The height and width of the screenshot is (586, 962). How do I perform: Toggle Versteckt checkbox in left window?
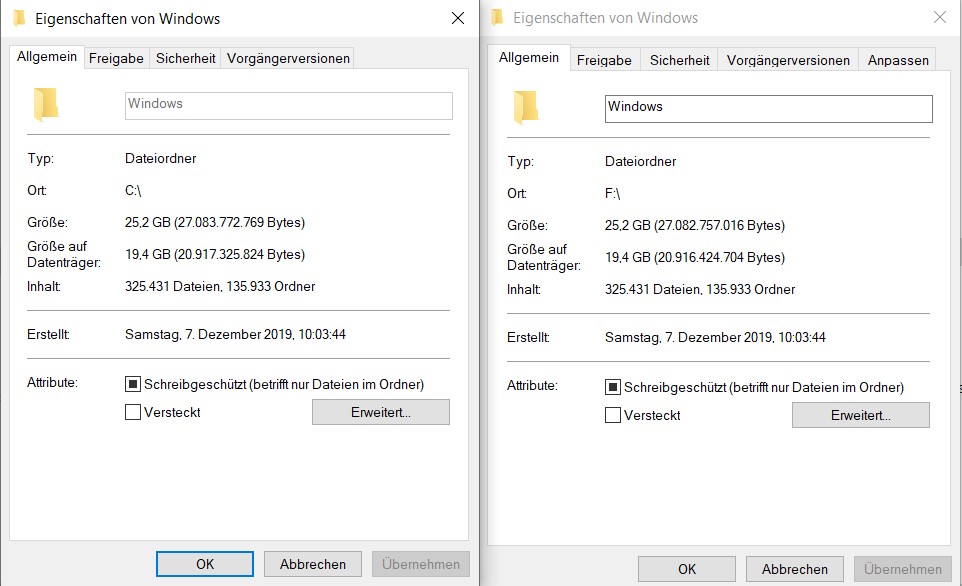coord(133,412)
